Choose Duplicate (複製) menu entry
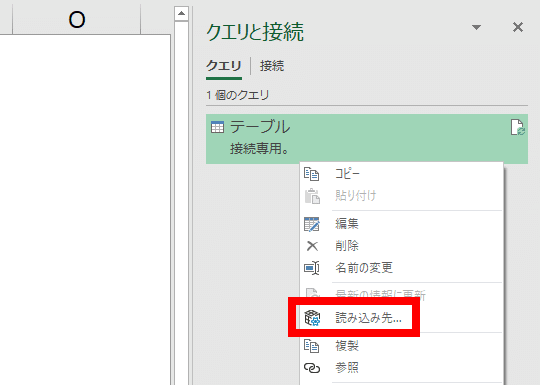 click(347, 346)
